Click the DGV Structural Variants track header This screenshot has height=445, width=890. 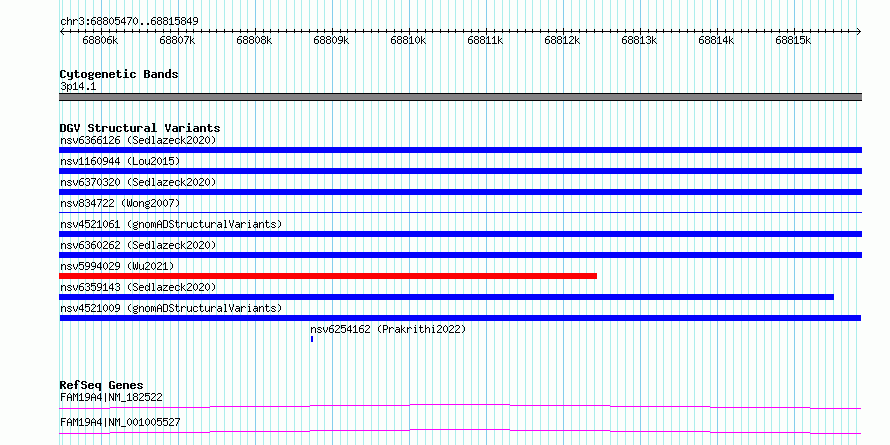140,128
